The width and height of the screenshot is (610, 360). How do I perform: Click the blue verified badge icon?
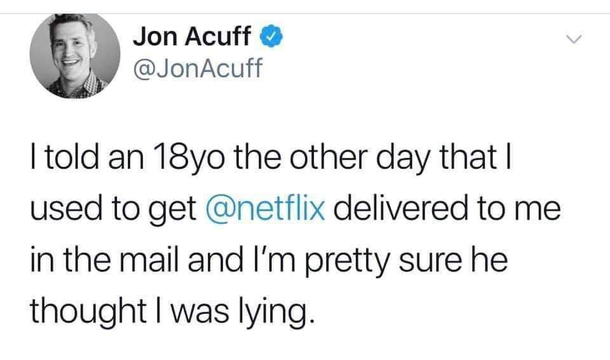271,36
